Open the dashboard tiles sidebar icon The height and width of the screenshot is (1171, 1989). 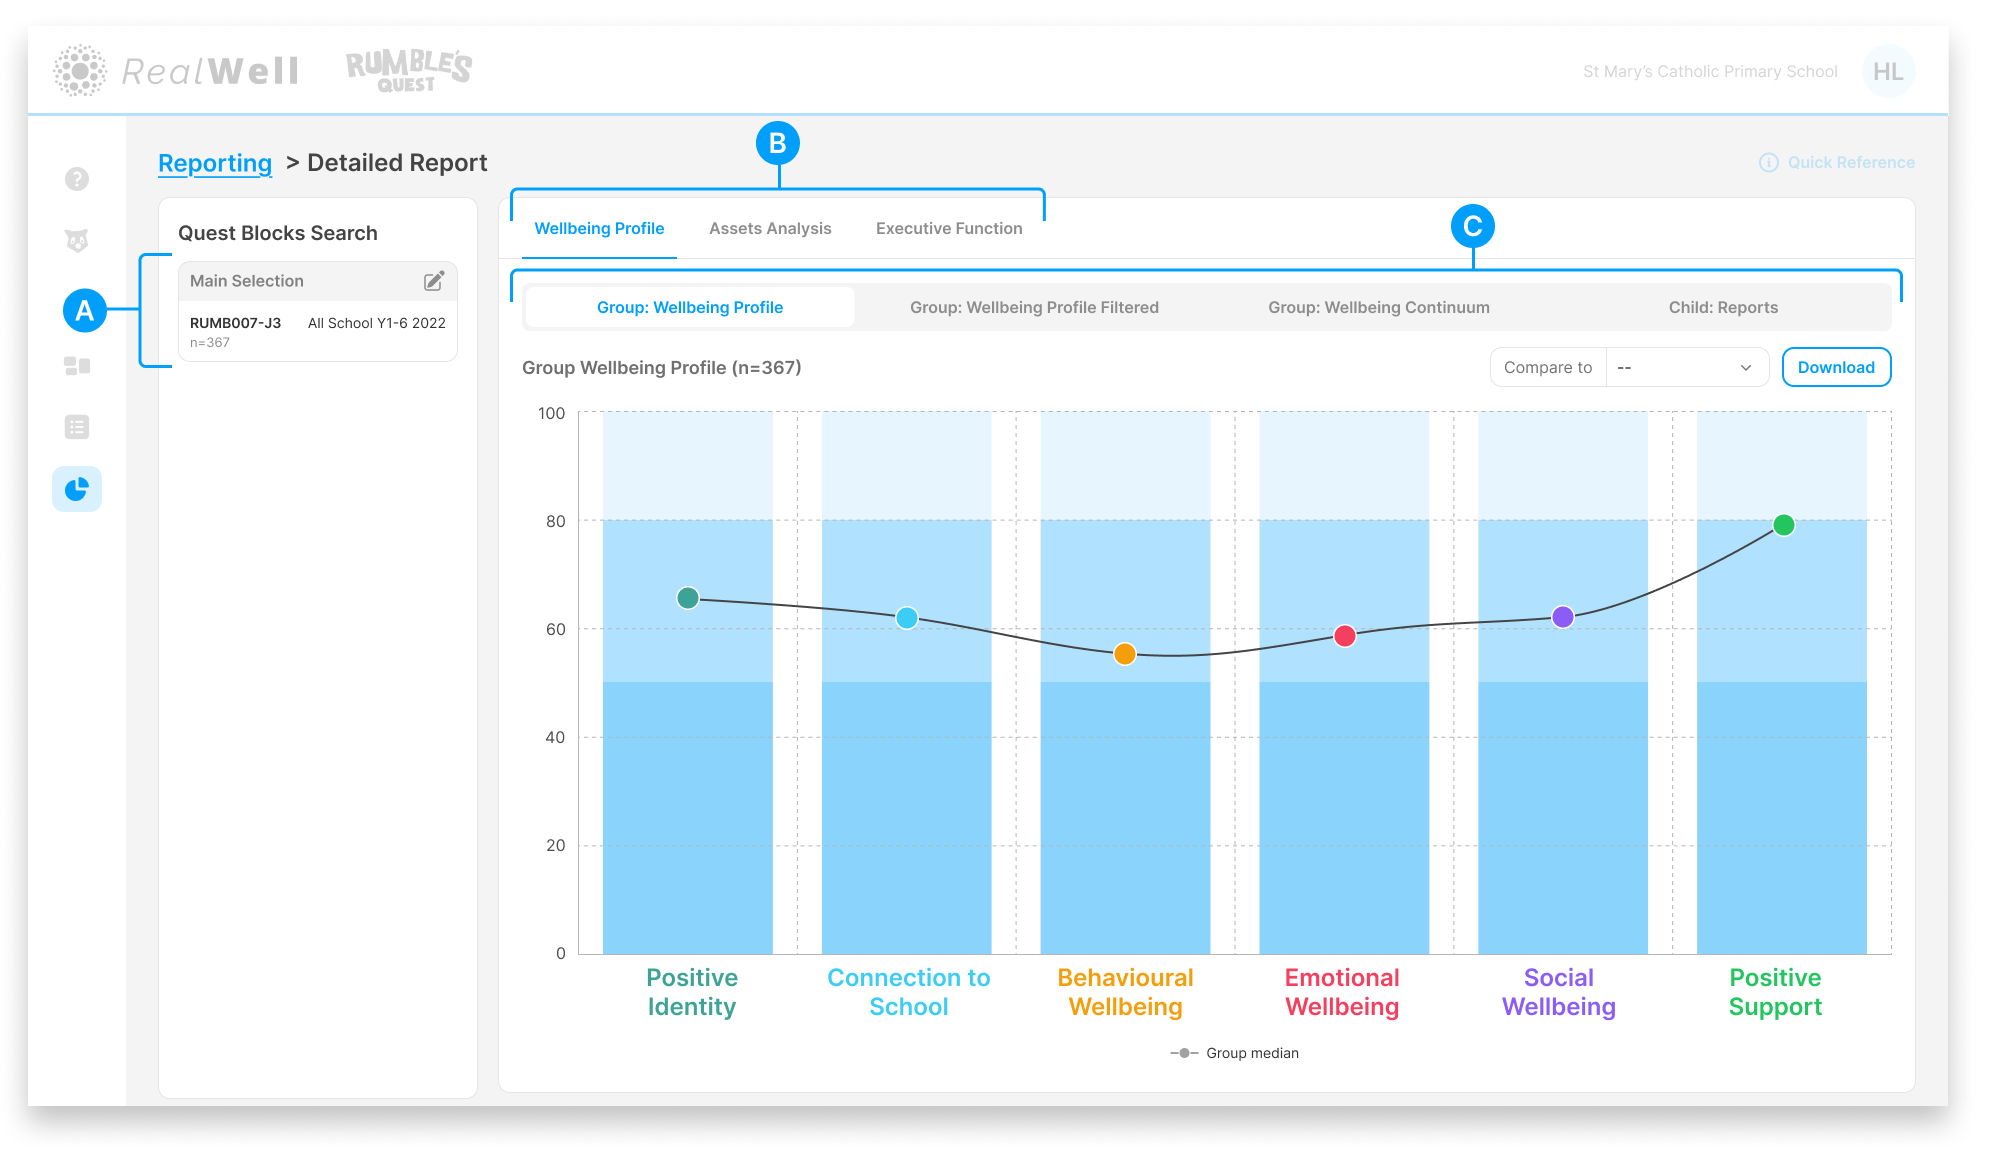pos(77,366)
